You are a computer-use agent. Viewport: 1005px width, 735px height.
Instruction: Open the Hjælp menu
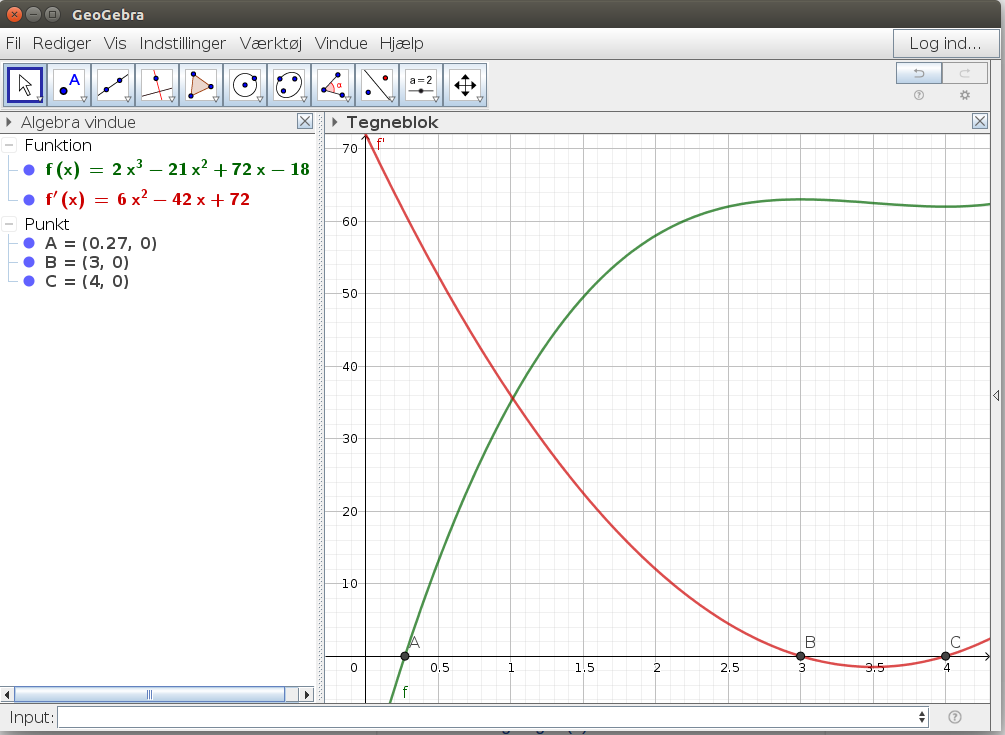(x=401, y=44)
